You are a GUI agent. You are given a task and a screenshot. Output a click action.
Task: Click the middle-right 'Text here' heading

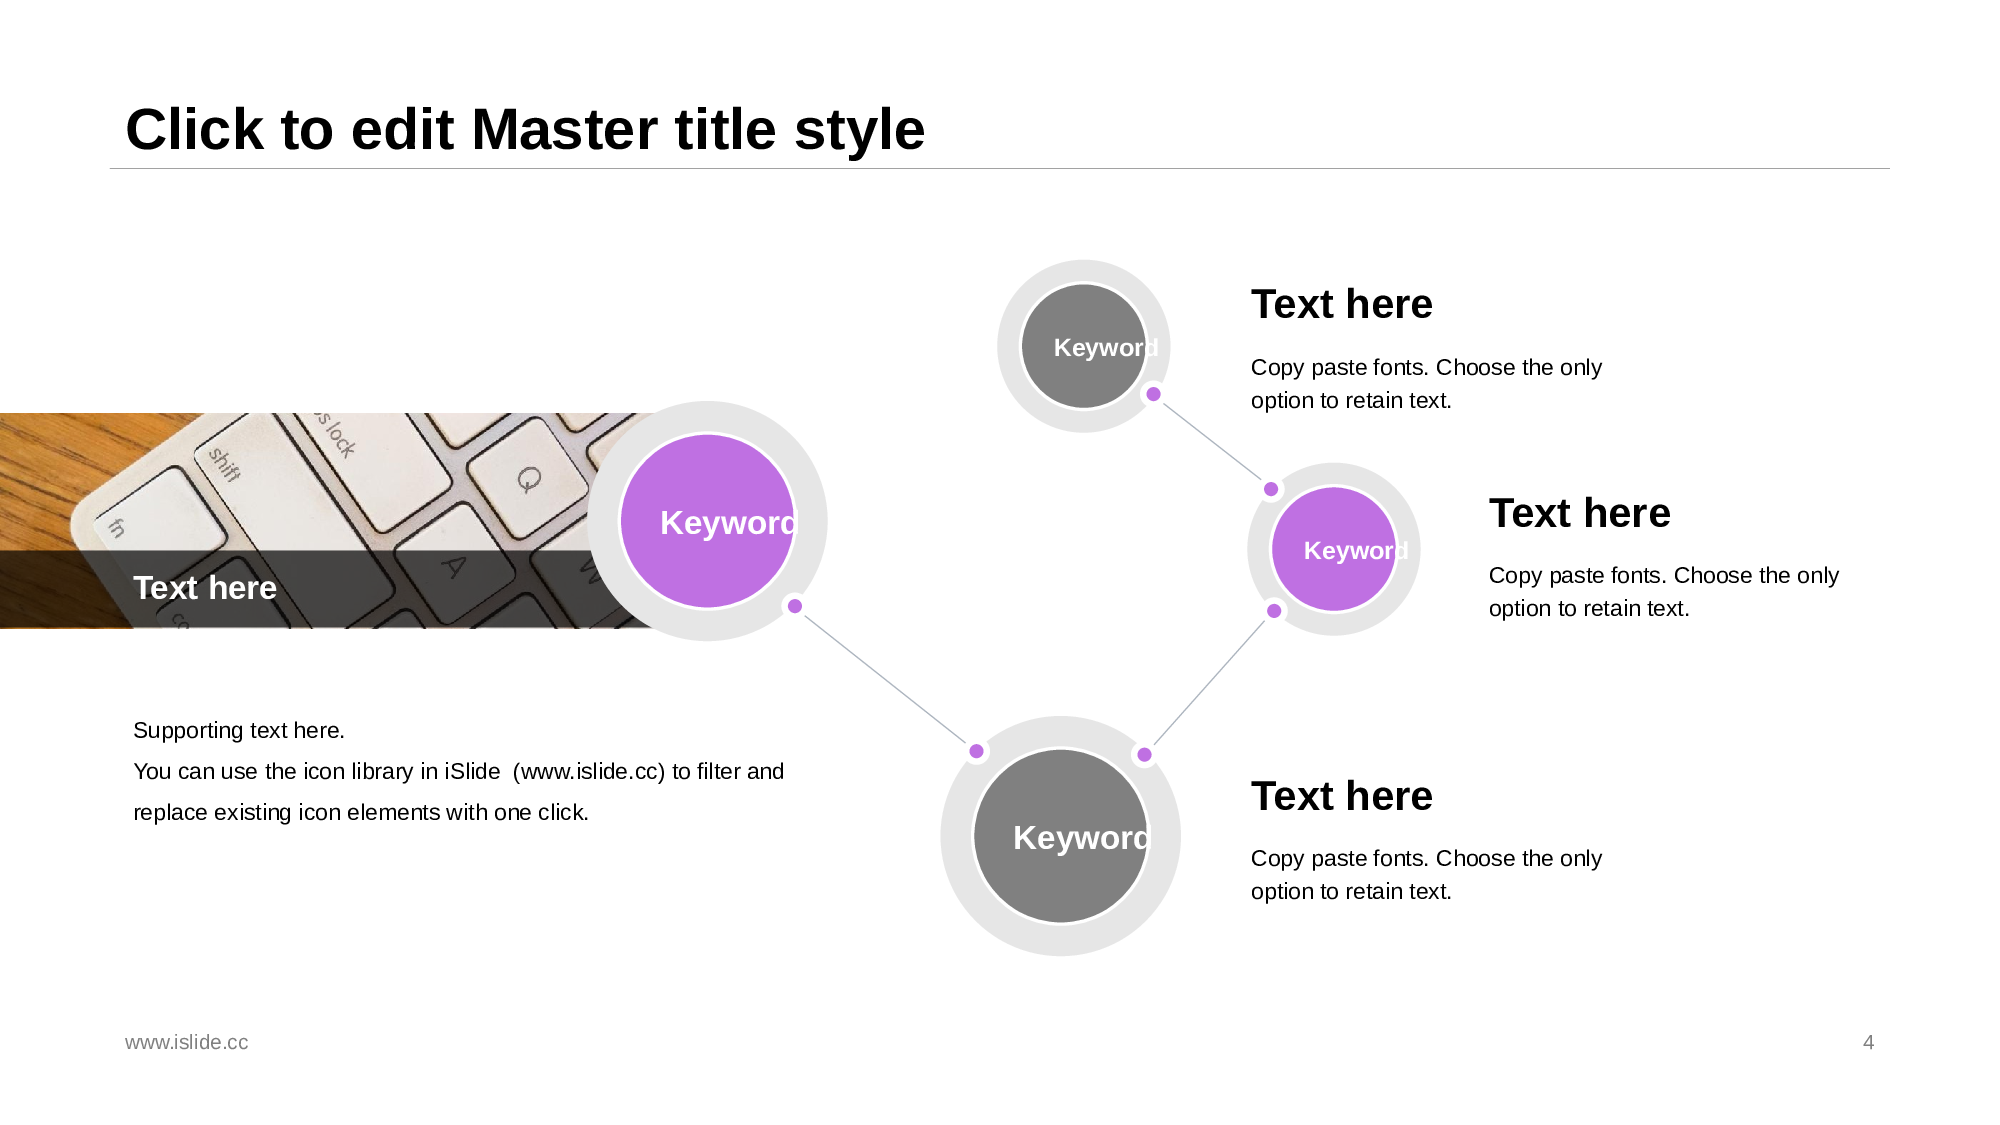(1579, 513)
